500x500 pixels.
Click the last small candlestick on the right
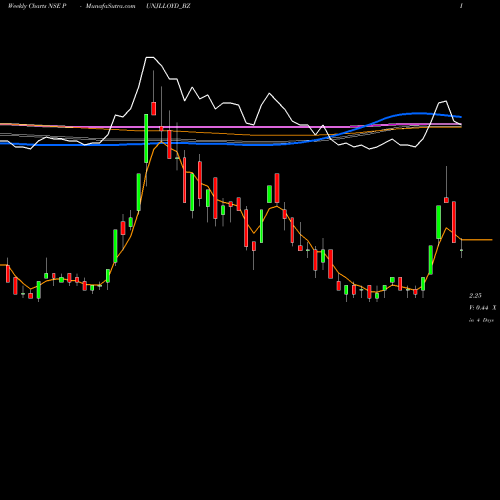[461, 250]
